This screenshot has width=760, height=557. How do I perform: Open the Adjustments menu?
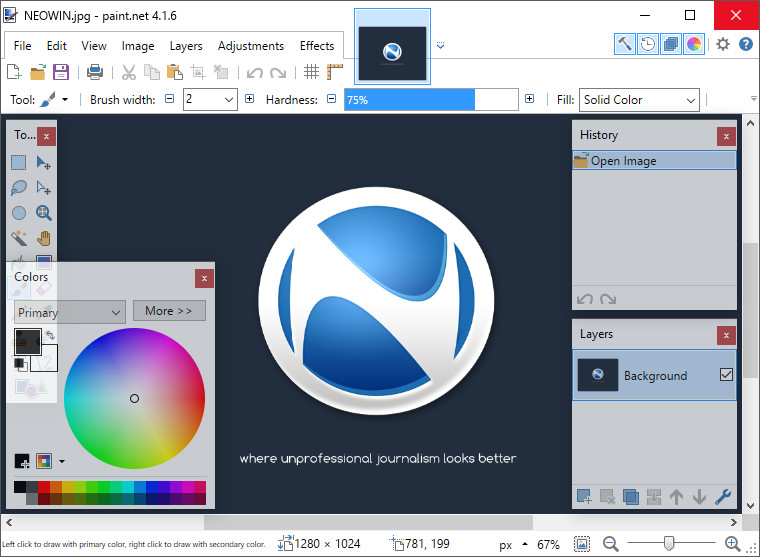[251, 46]
